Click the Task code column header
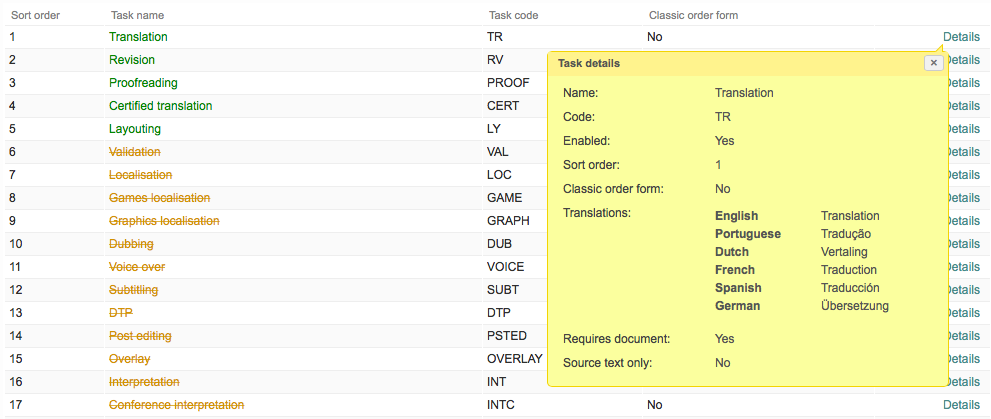The width and height of the screenshot is (991, 419). point(514,16)
